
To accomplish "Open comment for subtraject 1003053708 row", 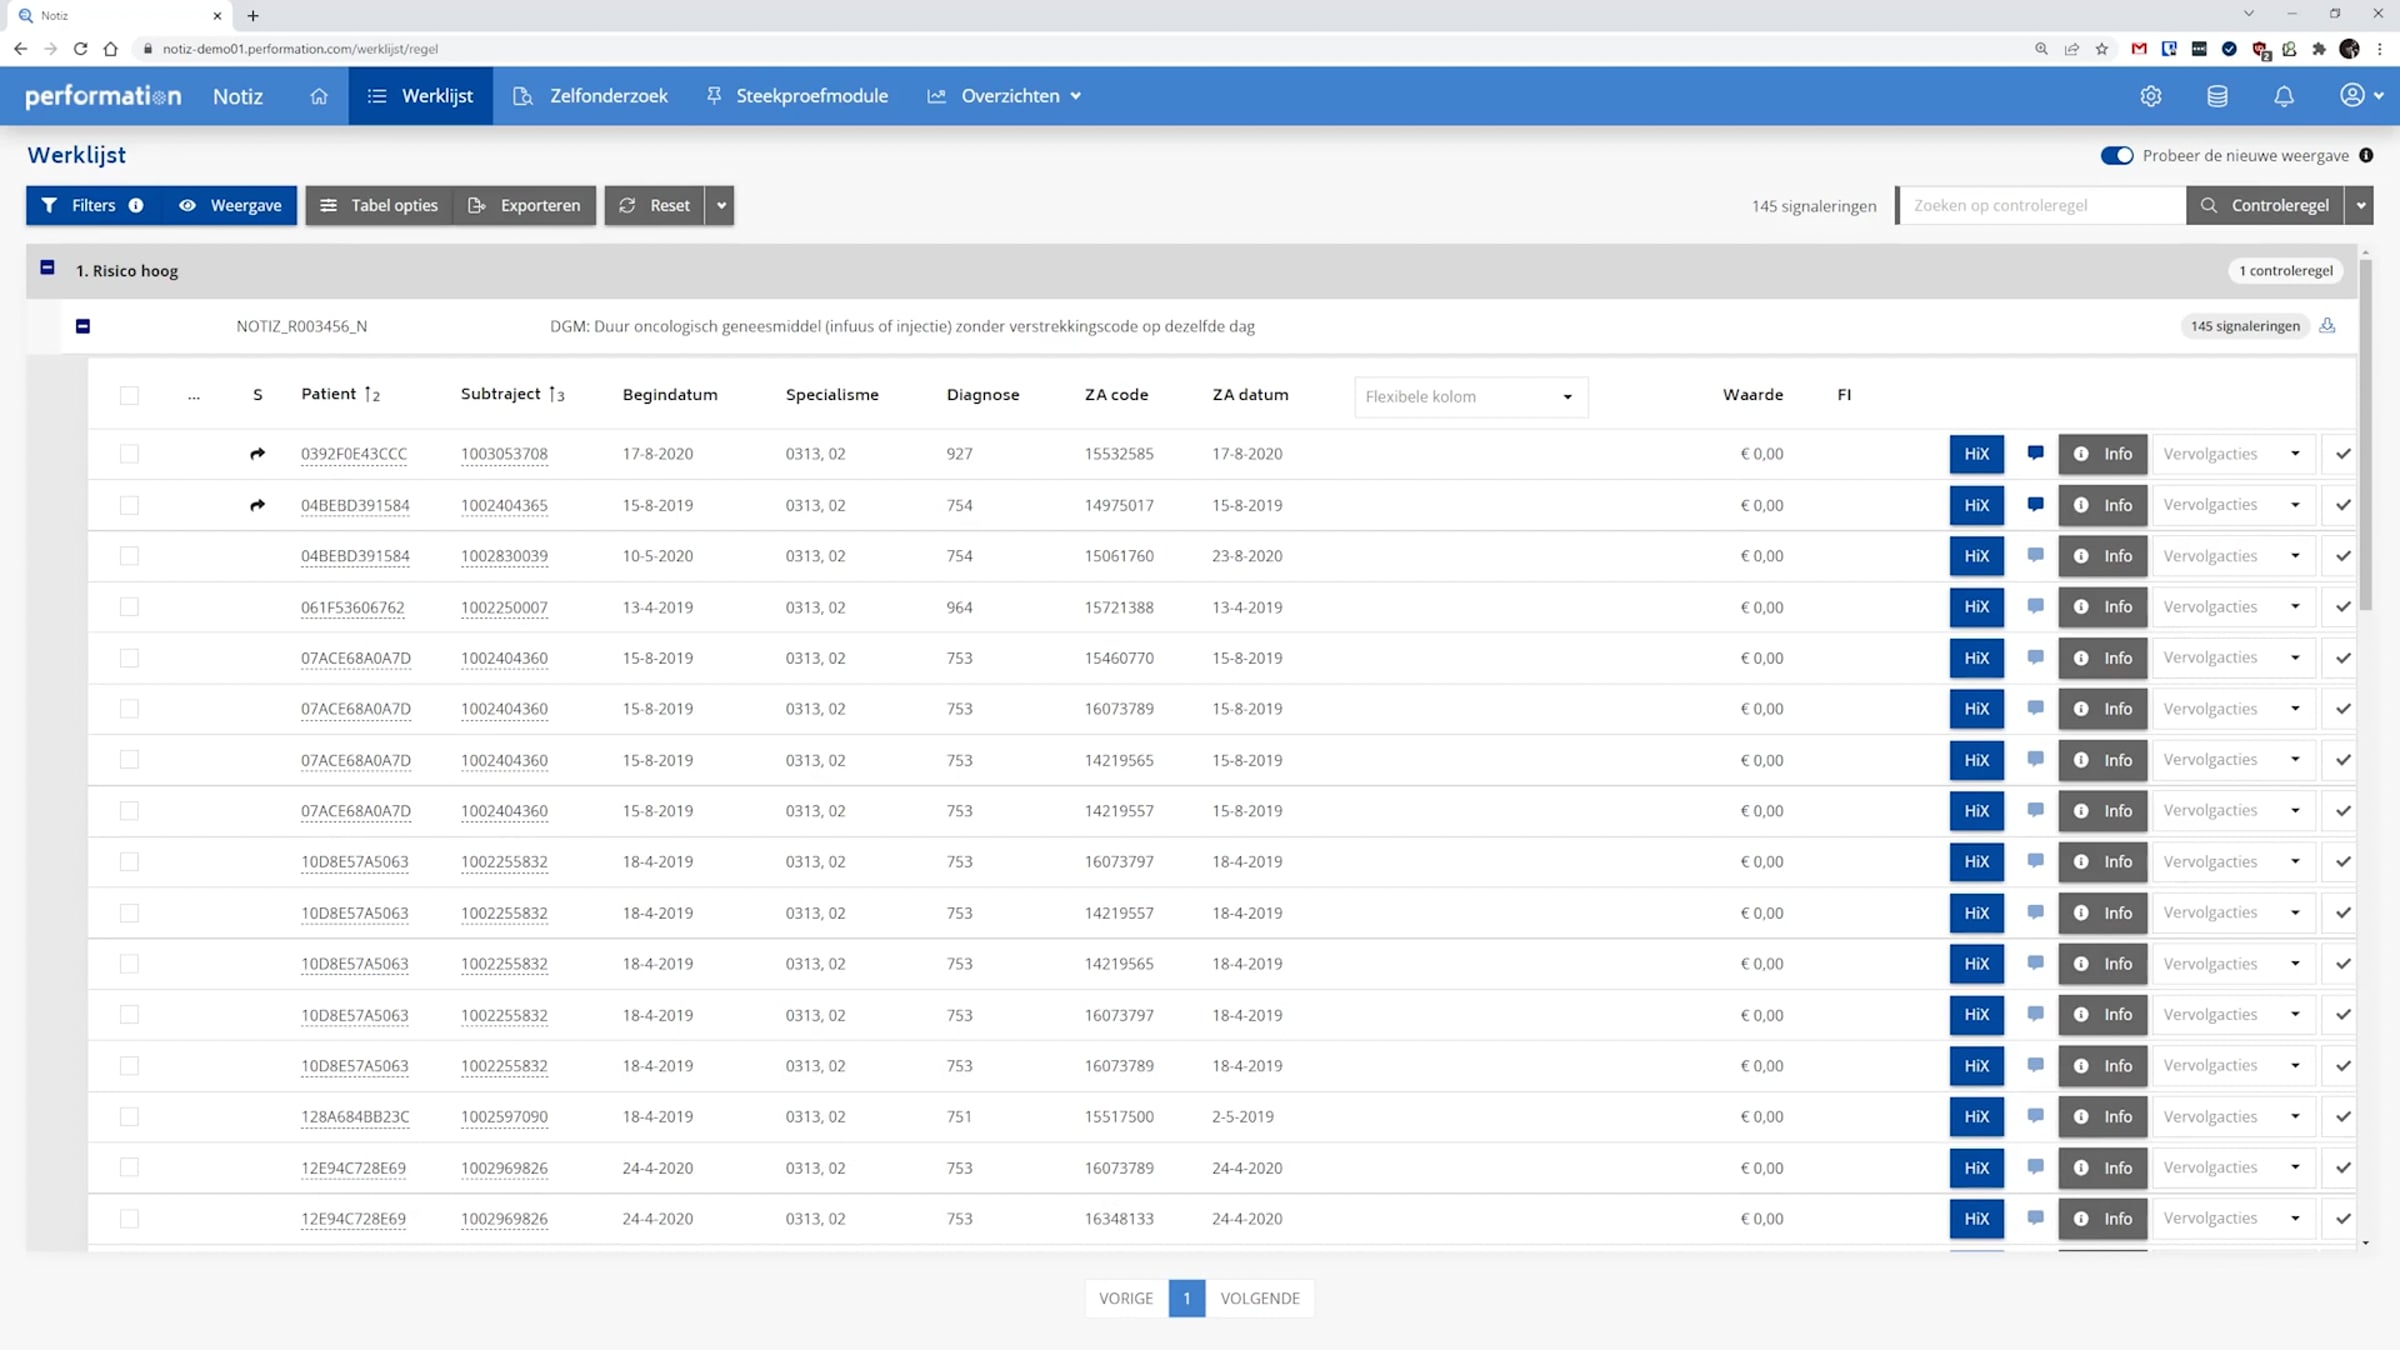I will tap(2035, 453).
